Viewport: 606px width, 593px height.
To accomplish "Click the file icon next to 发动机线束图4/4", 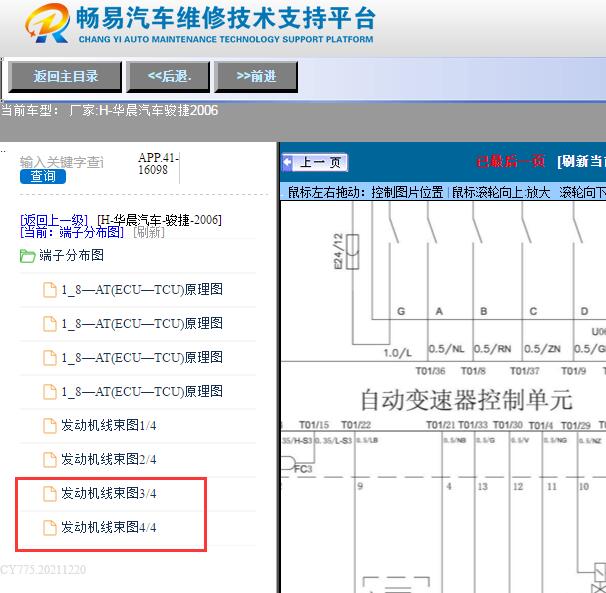I will point(49,528).
